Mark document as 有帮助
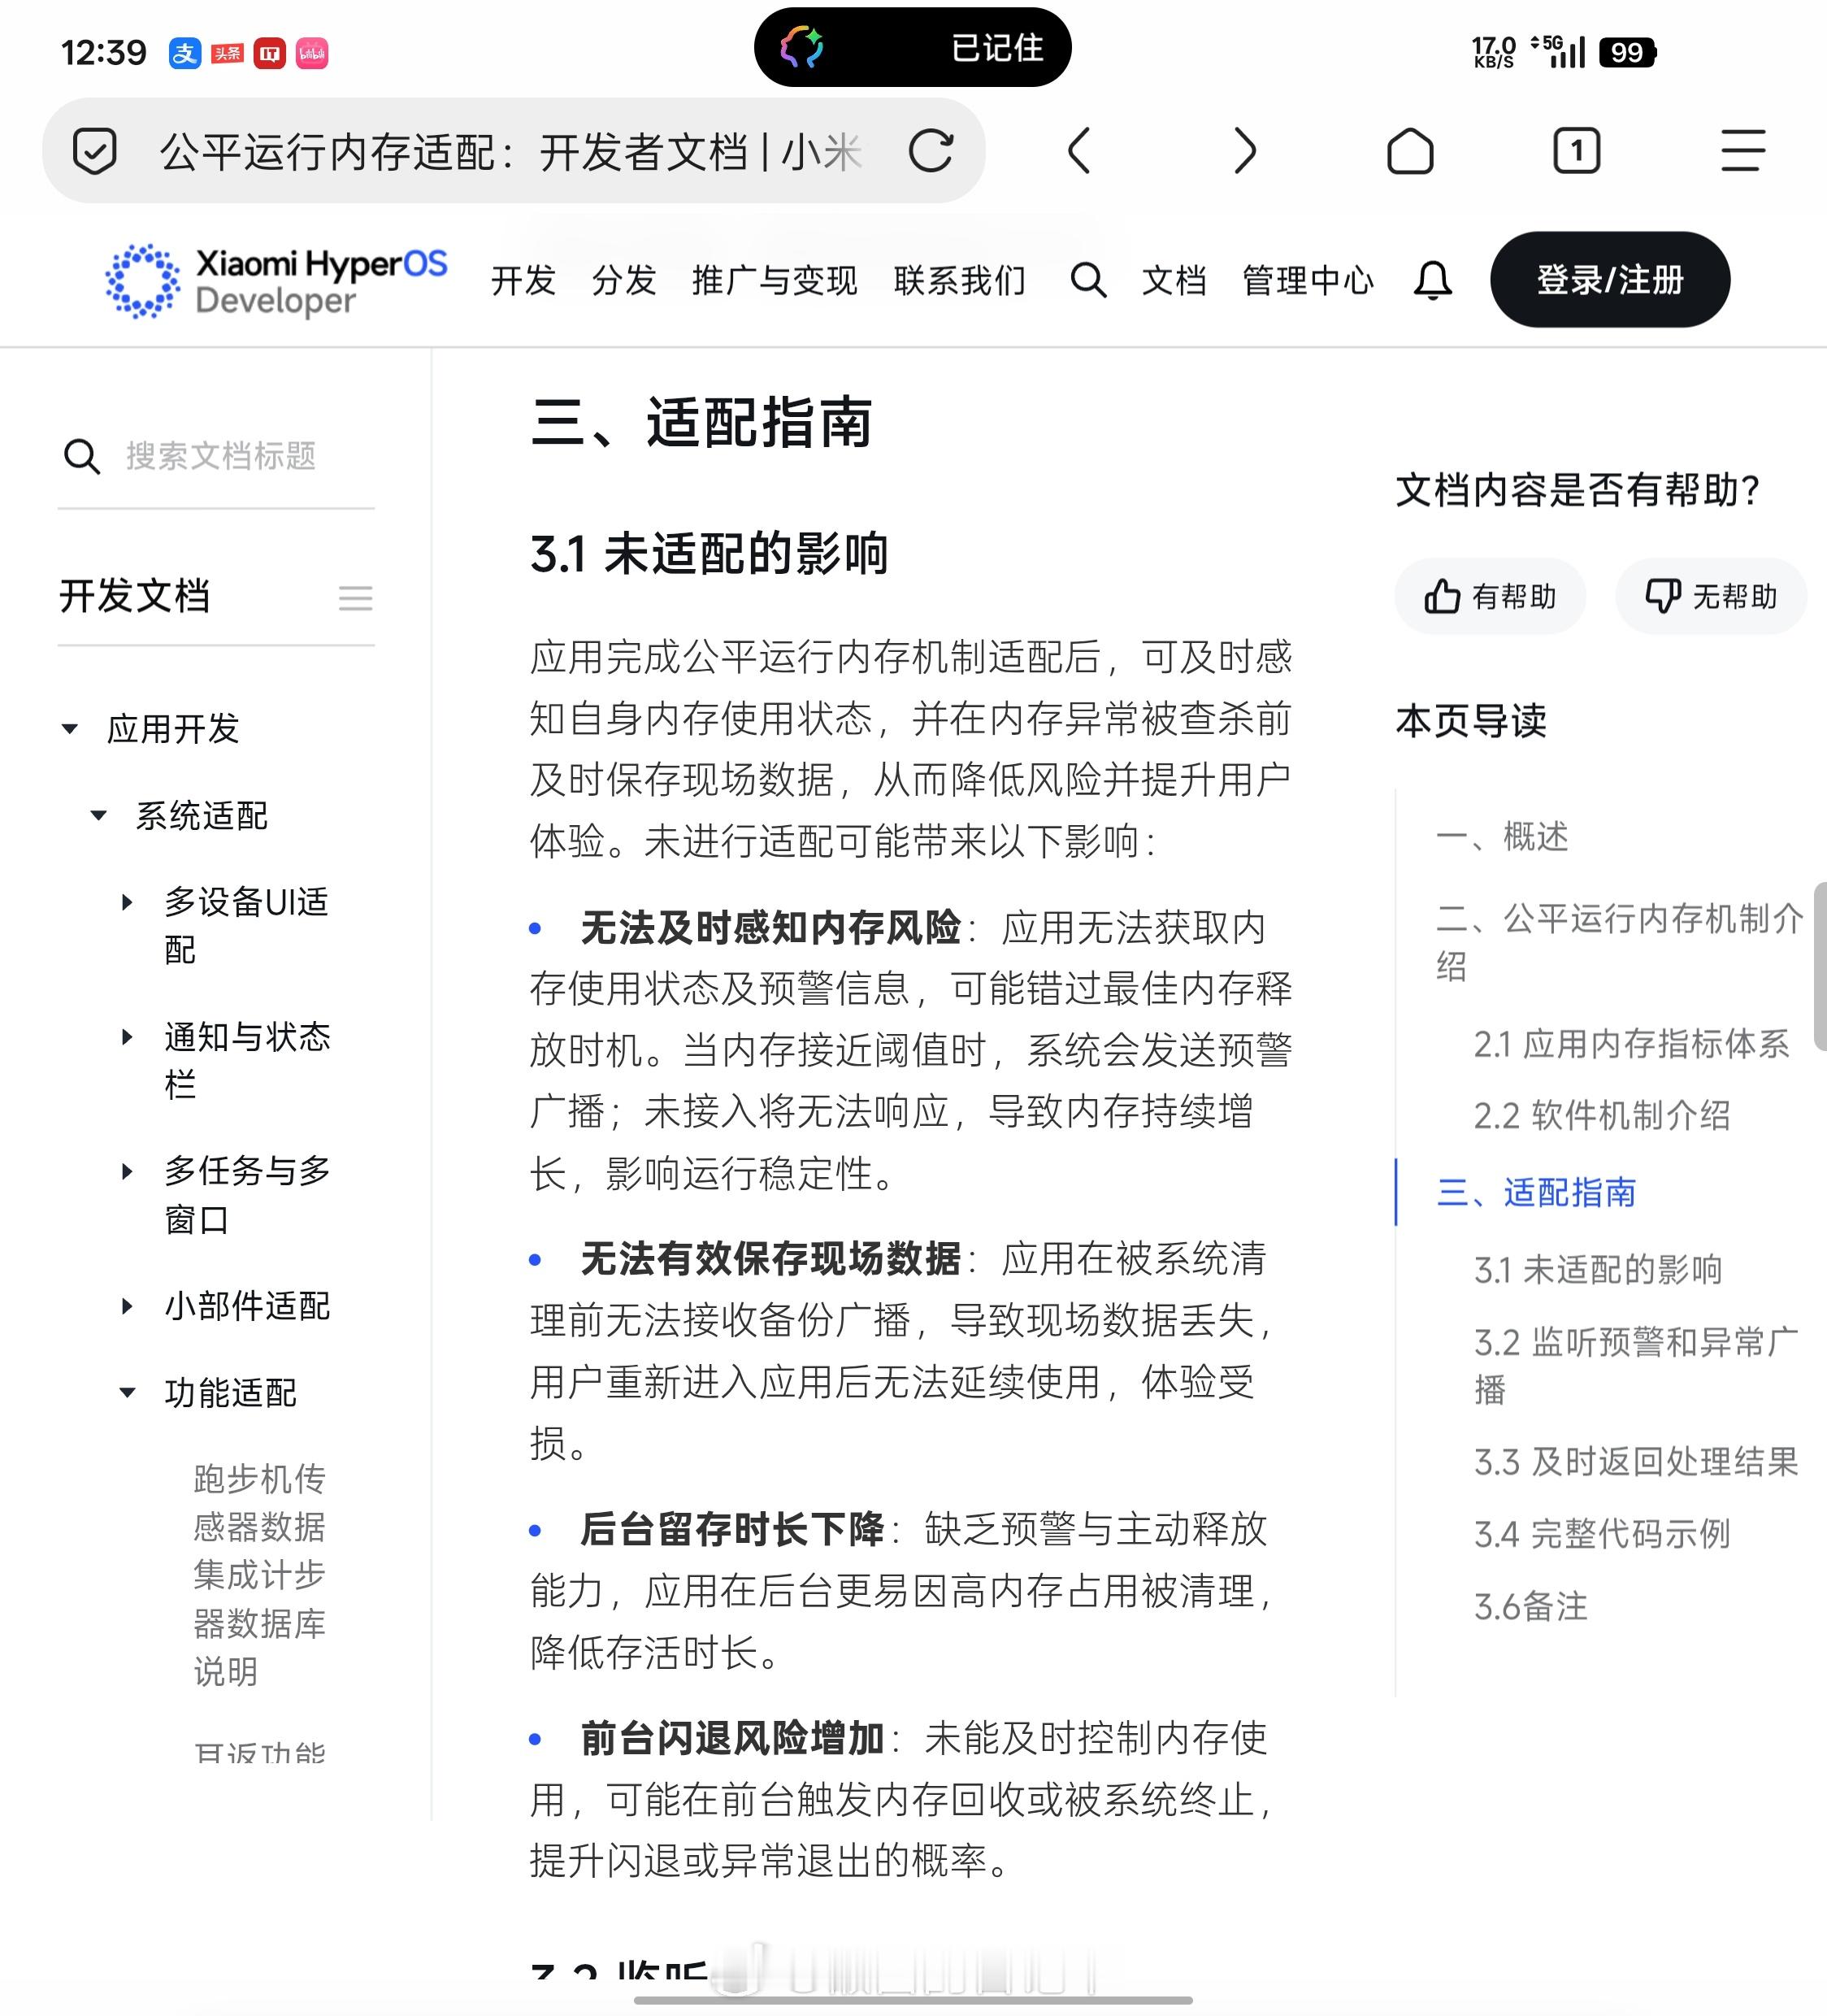Image resolution: width=1827 pixels, height=2016 pixels. pos(1490,597)
